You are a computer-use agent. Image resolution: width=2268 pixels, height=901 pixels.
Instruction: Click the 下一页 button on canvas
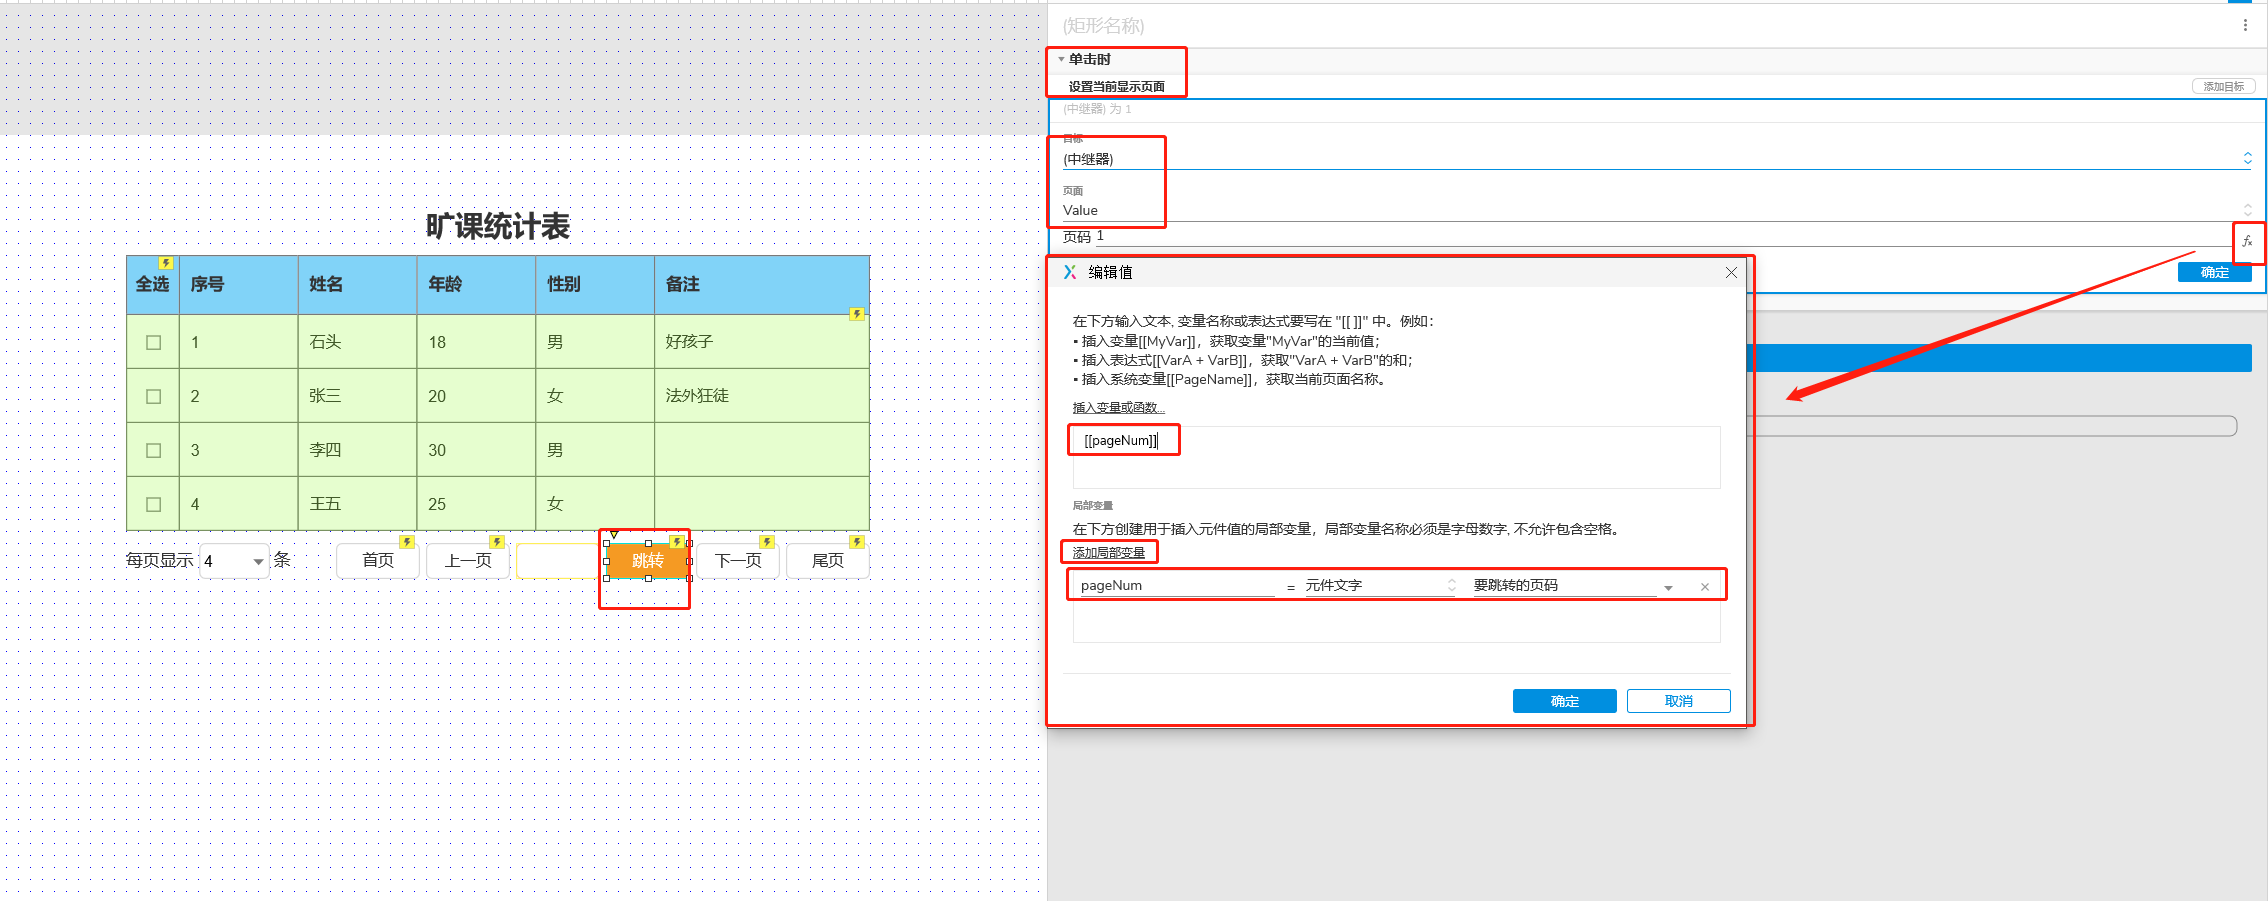pos(737,560)
